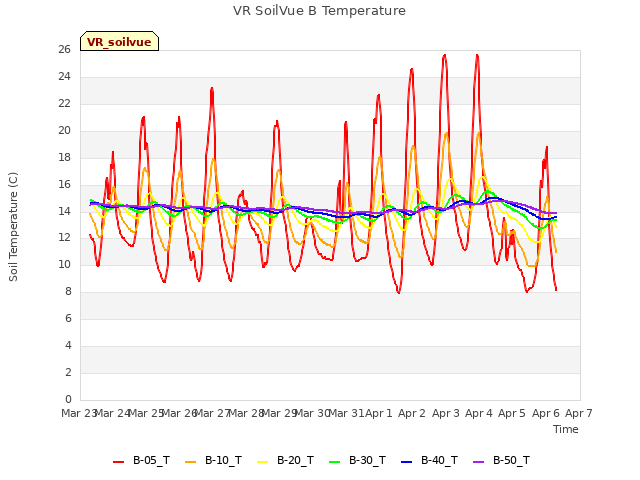Click the B-50_T purple legend swatch
640x480 pixels.
click(x=479, y=462)
